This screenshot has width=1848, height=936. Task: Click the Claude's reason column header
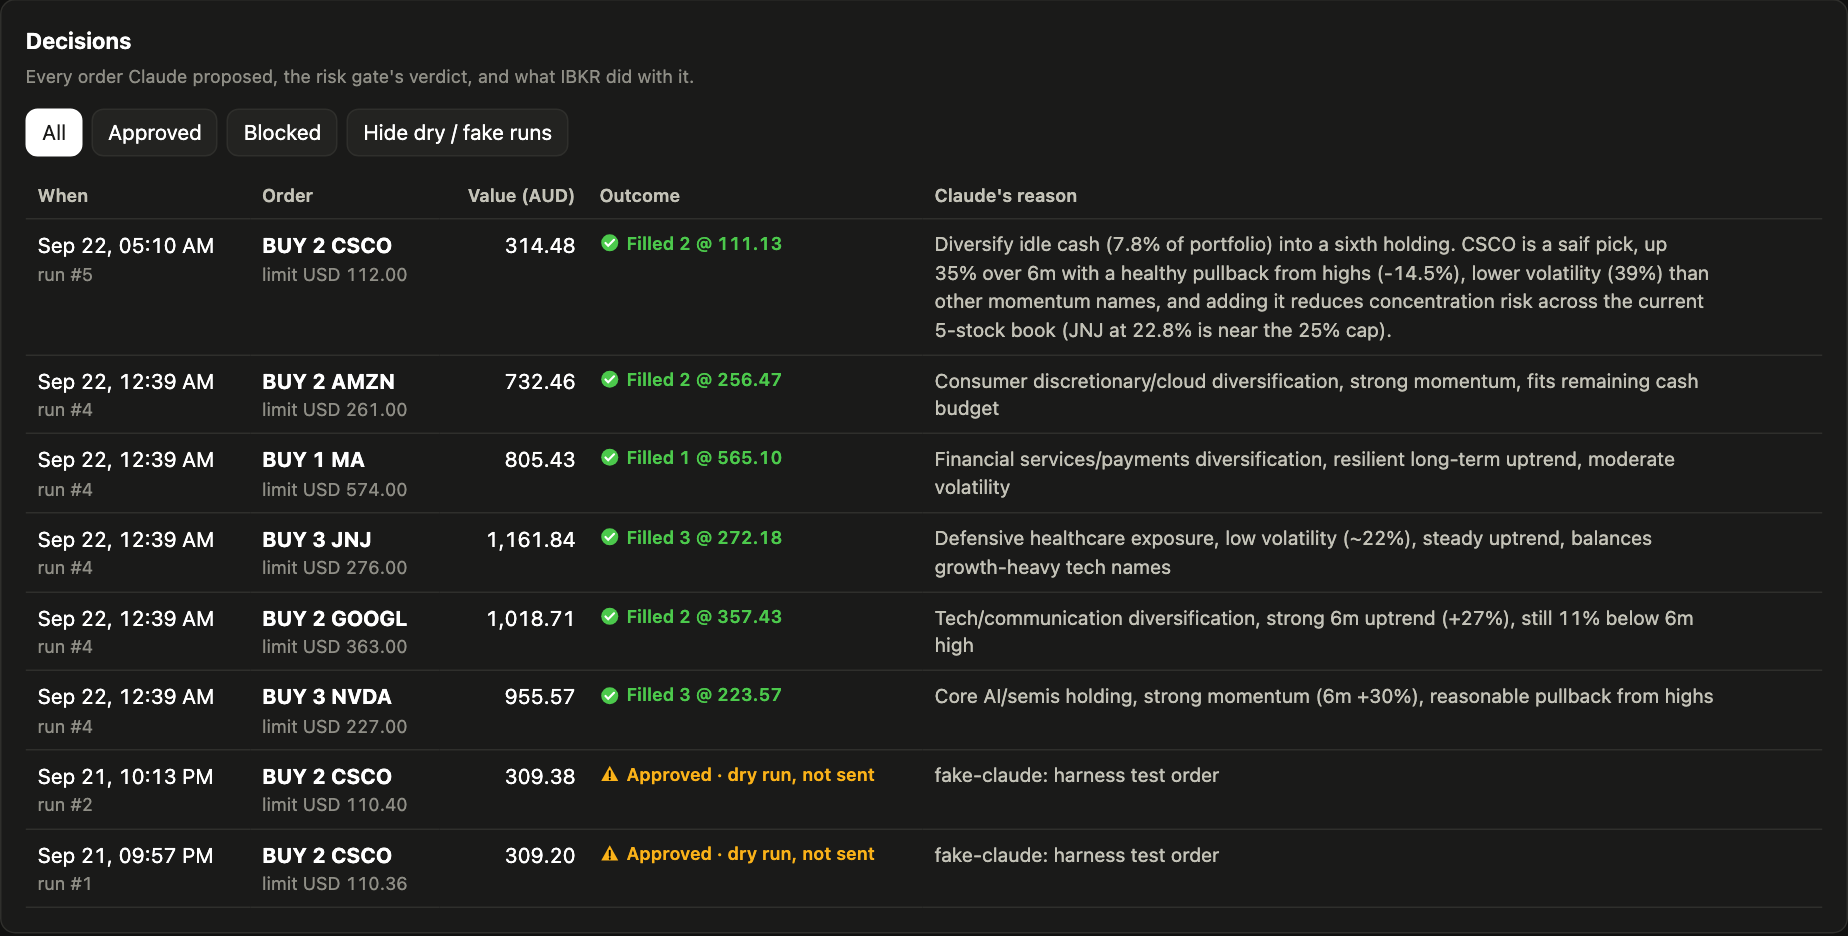[1005, 196]
